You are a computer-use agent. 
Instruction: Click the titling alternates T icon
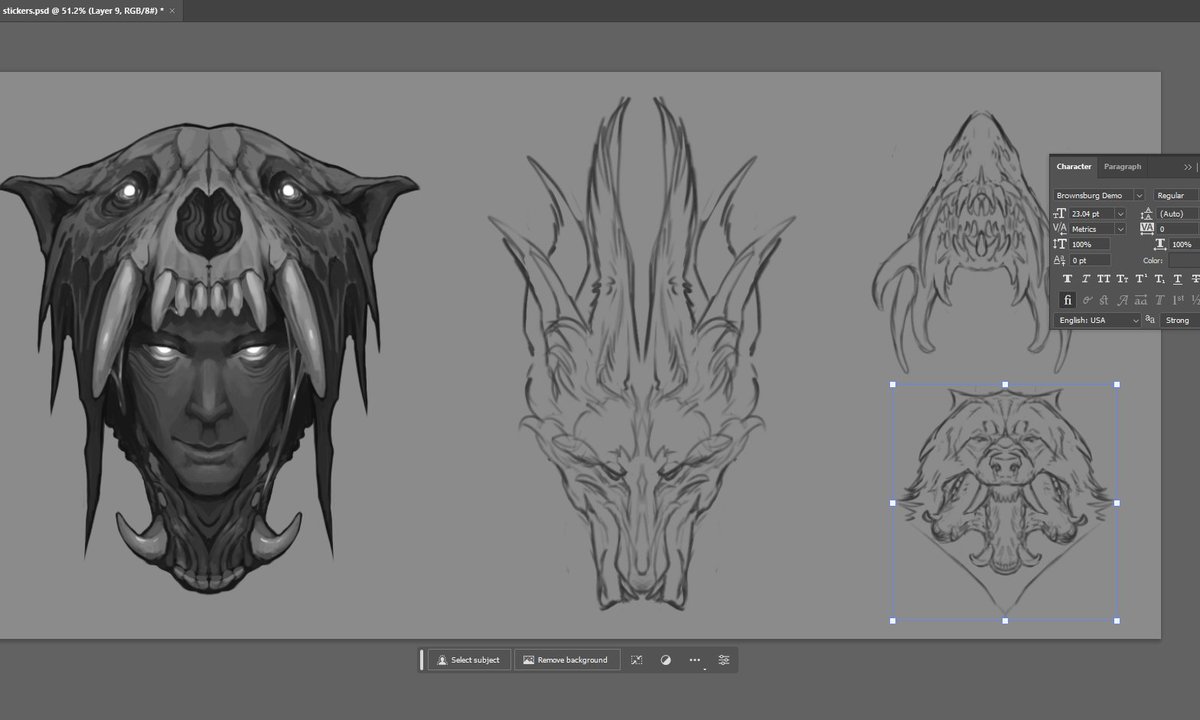1160,300
